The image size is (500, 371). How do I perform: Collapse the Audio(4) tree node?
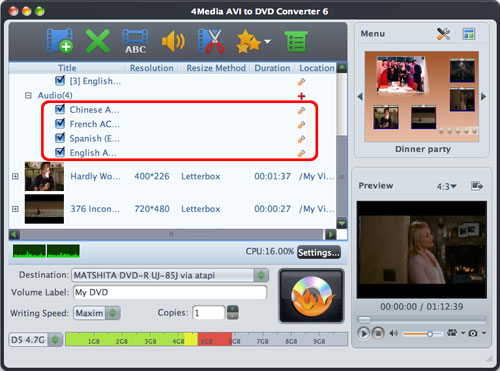click(x=28, y=96)
